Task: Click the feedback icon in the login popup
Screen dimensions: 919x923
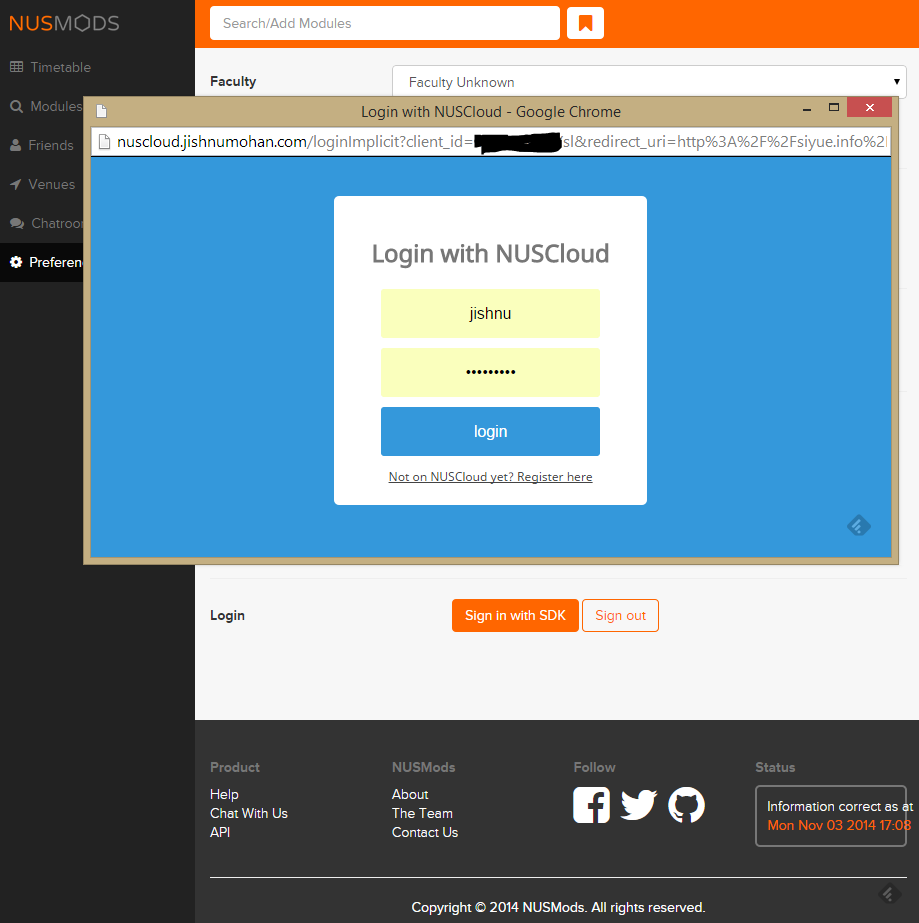Action: point(859,525)
